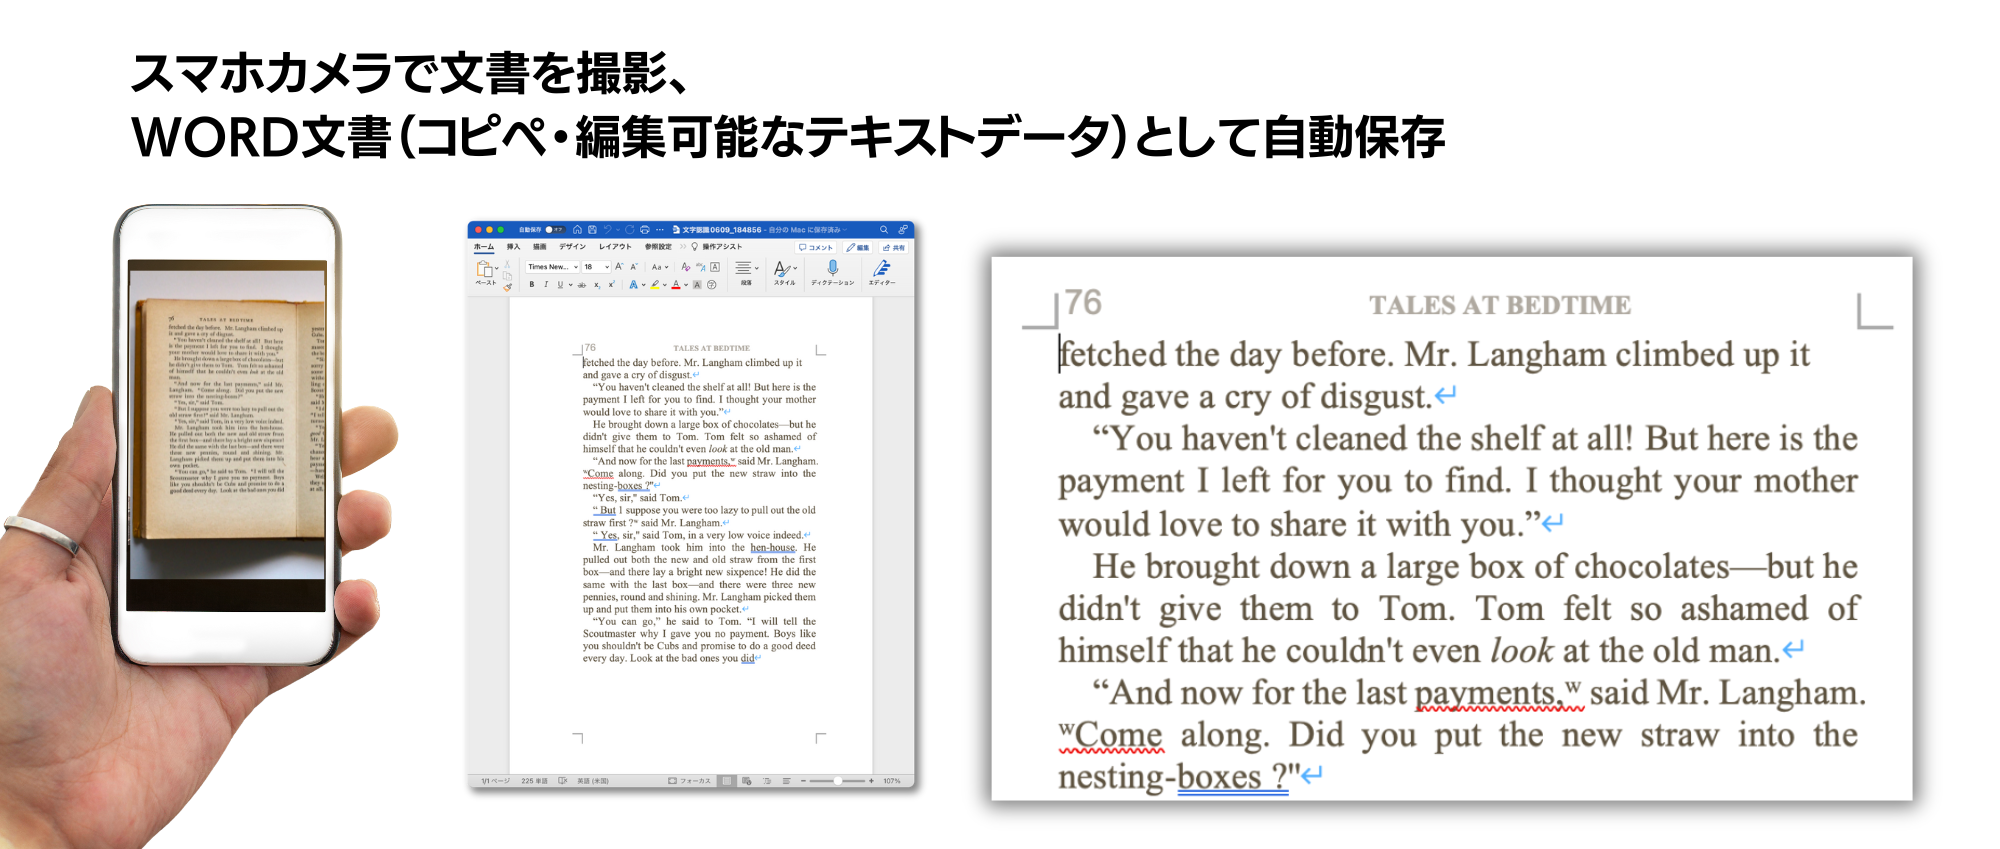The image size is (2000, 849).
Task: Open the Undo history dropdown arrow
Action: tap(618, 230)
